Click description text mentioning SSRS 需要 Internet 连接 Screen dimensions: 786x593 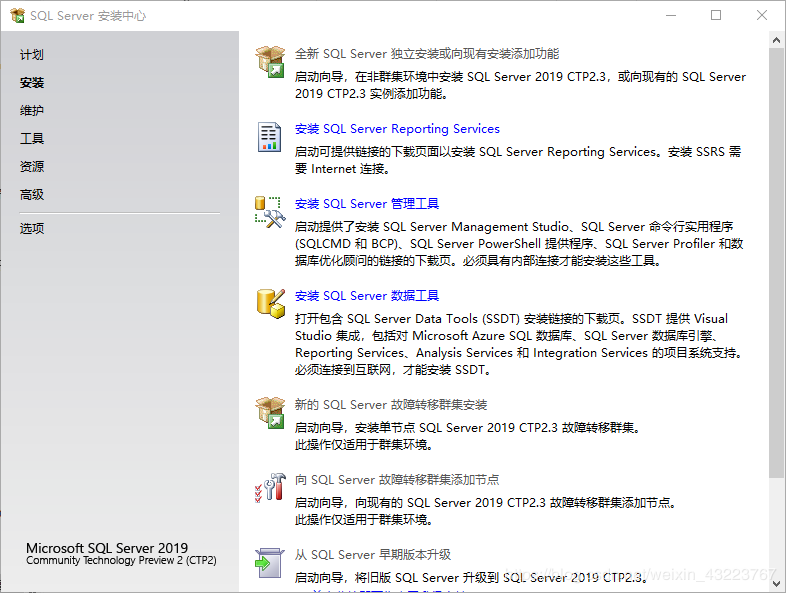click(518, 160)
